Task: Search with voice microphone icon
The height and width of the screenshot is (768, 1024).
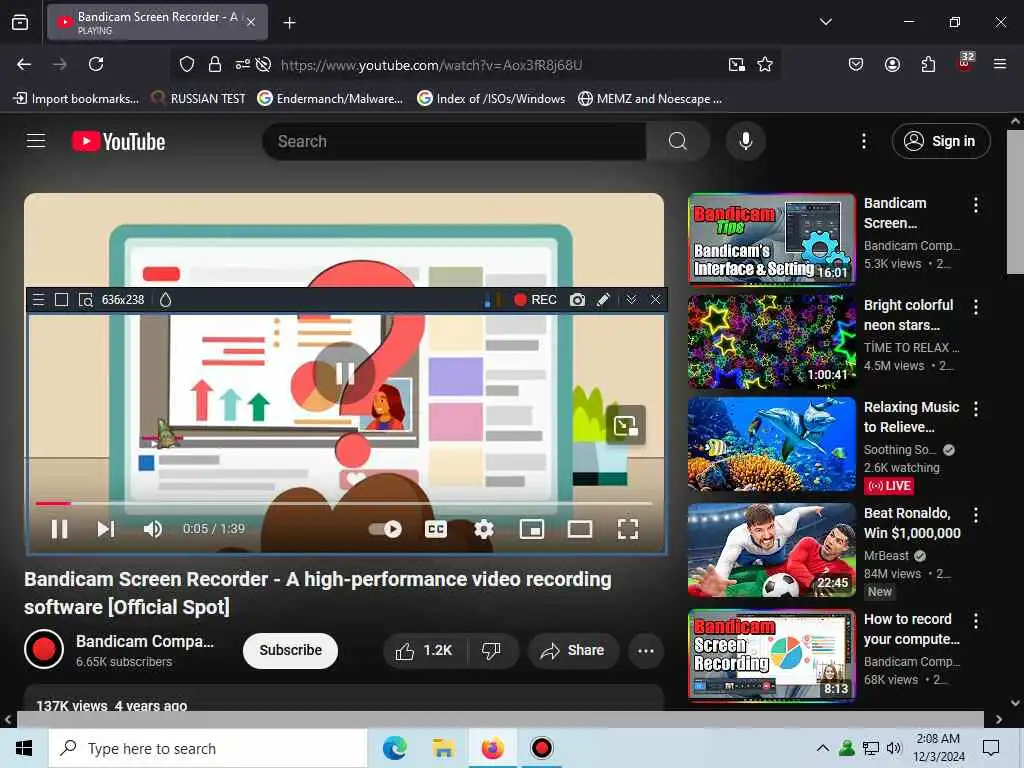Action: point(746,141)
